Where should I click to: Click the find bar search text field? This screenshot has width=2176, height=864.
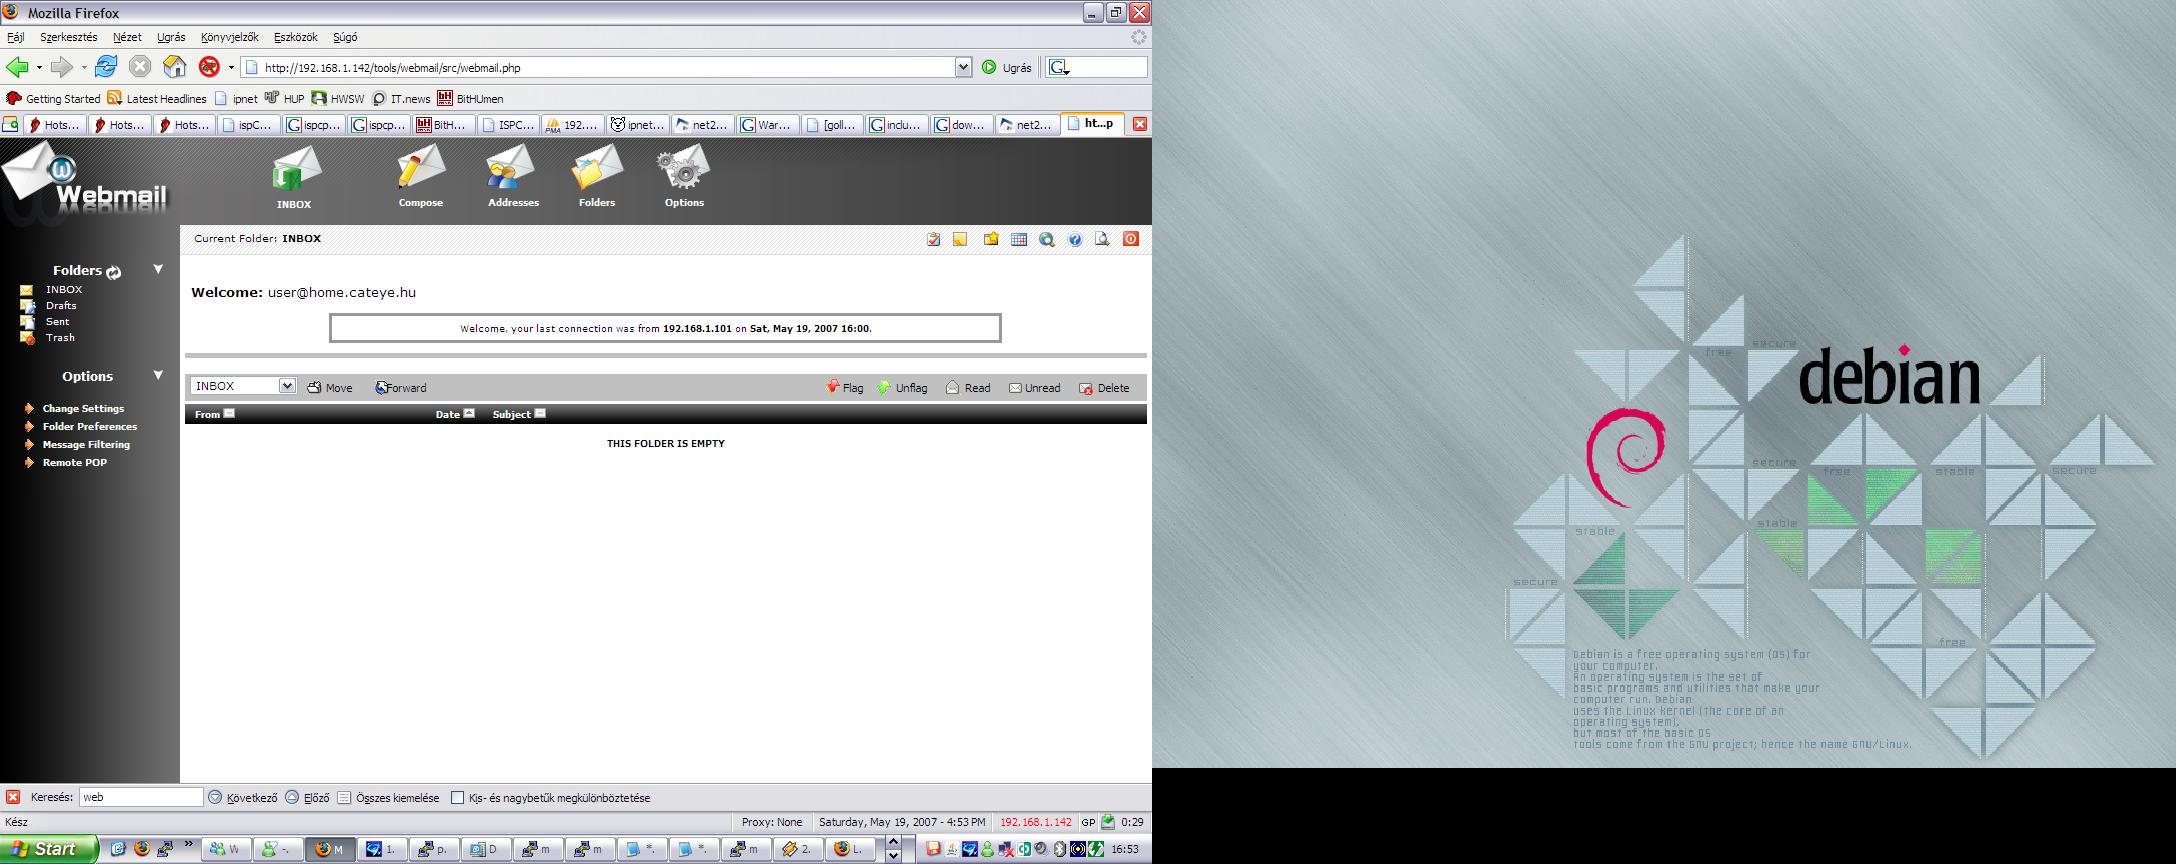click(141, 798)
